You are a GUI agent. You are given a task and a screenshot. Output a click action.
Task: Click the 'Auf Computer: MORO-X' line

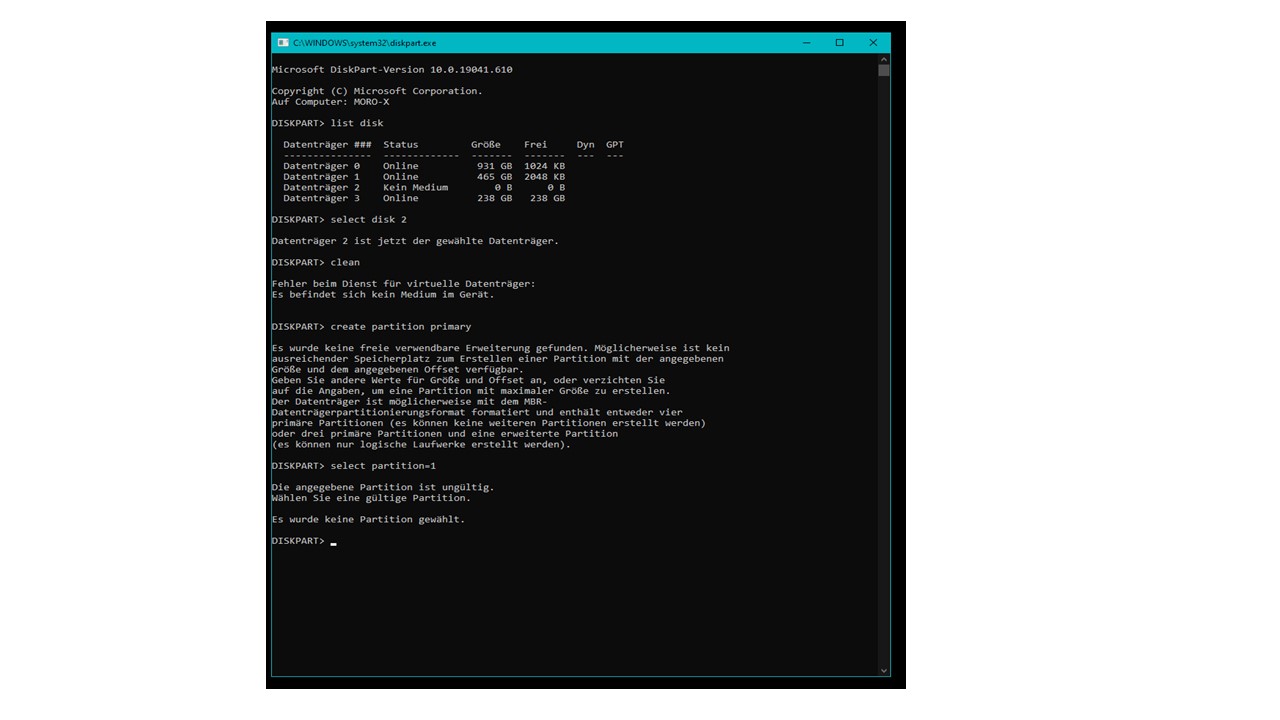(330, 102)
